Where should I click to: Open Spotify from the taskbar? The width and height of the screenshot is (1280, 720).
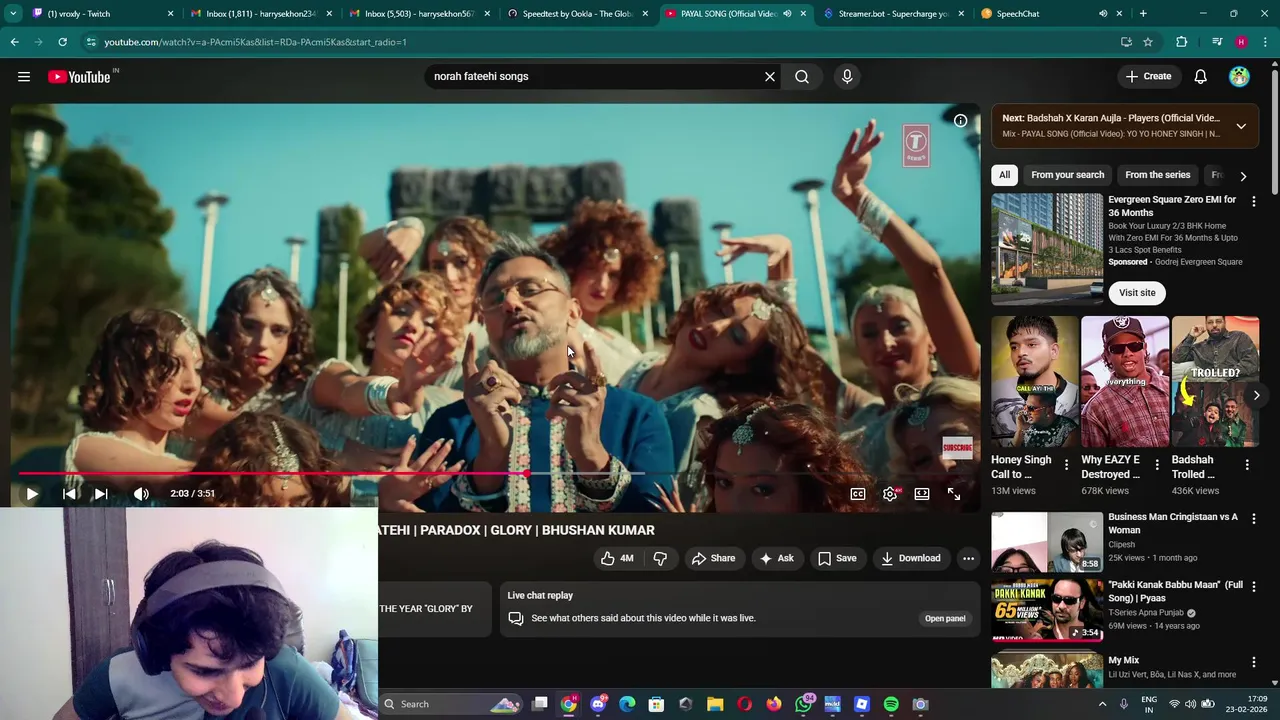coord(891,704)
